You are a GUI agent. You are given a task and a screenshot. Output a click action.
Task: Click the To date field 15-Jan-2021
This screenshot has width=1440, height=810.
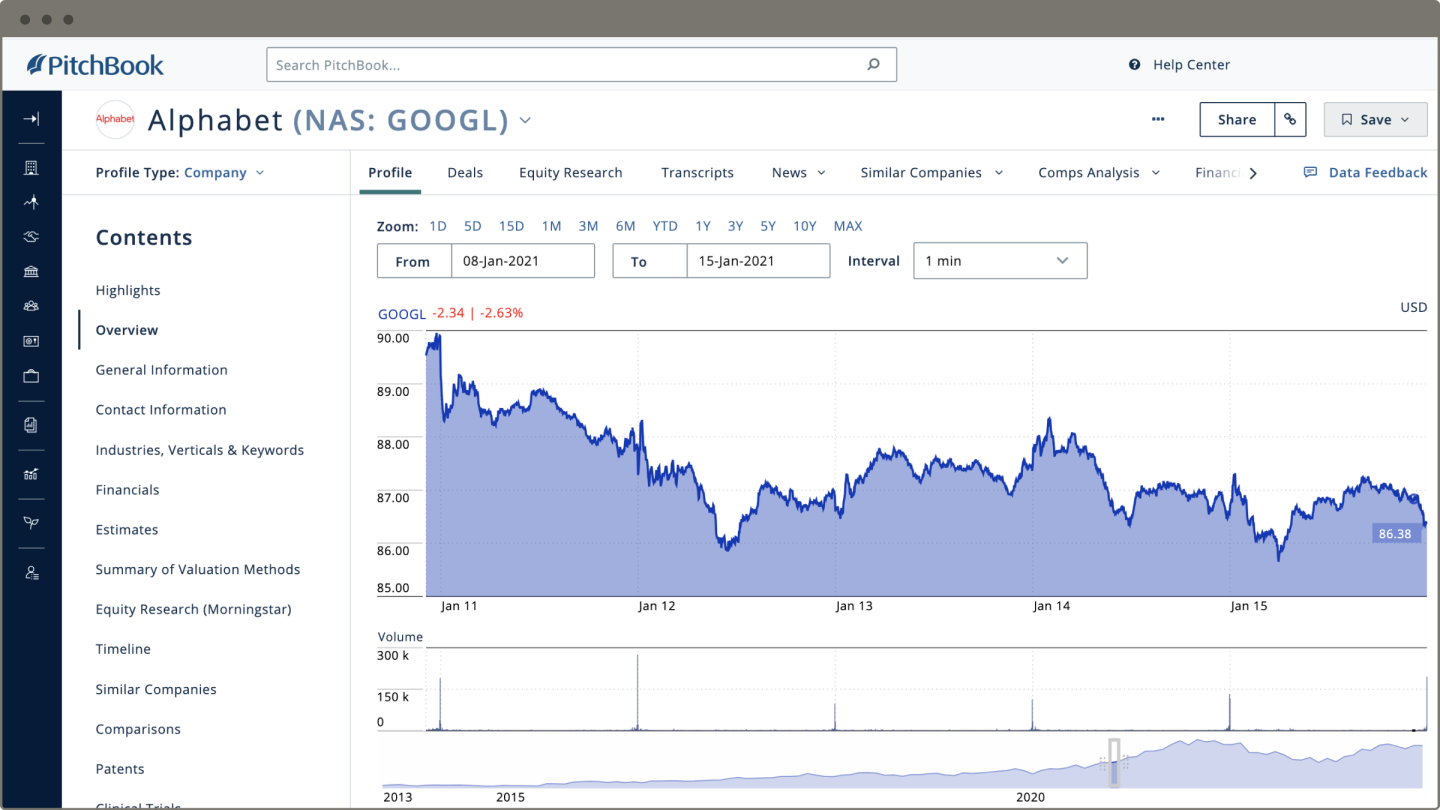click(x=758, y=261)
